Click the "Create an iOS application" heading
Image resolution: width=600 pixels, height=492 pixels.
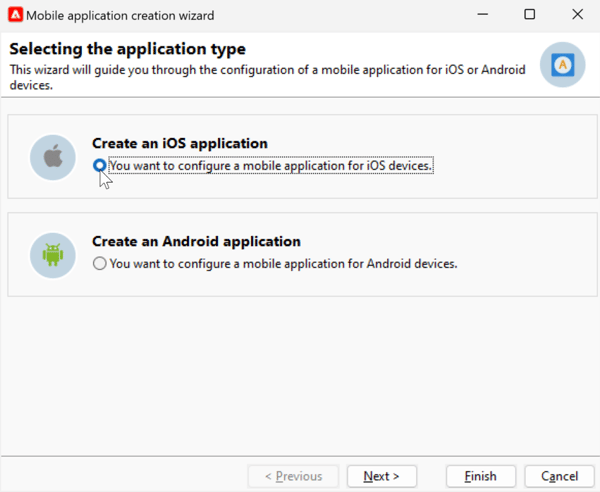[179, 143]
